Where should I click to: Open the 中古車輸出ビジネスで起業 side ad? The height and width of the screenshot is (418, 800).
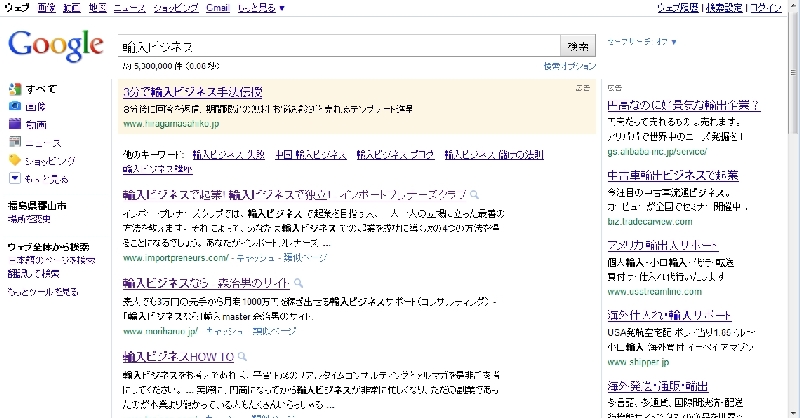point(672,176)
